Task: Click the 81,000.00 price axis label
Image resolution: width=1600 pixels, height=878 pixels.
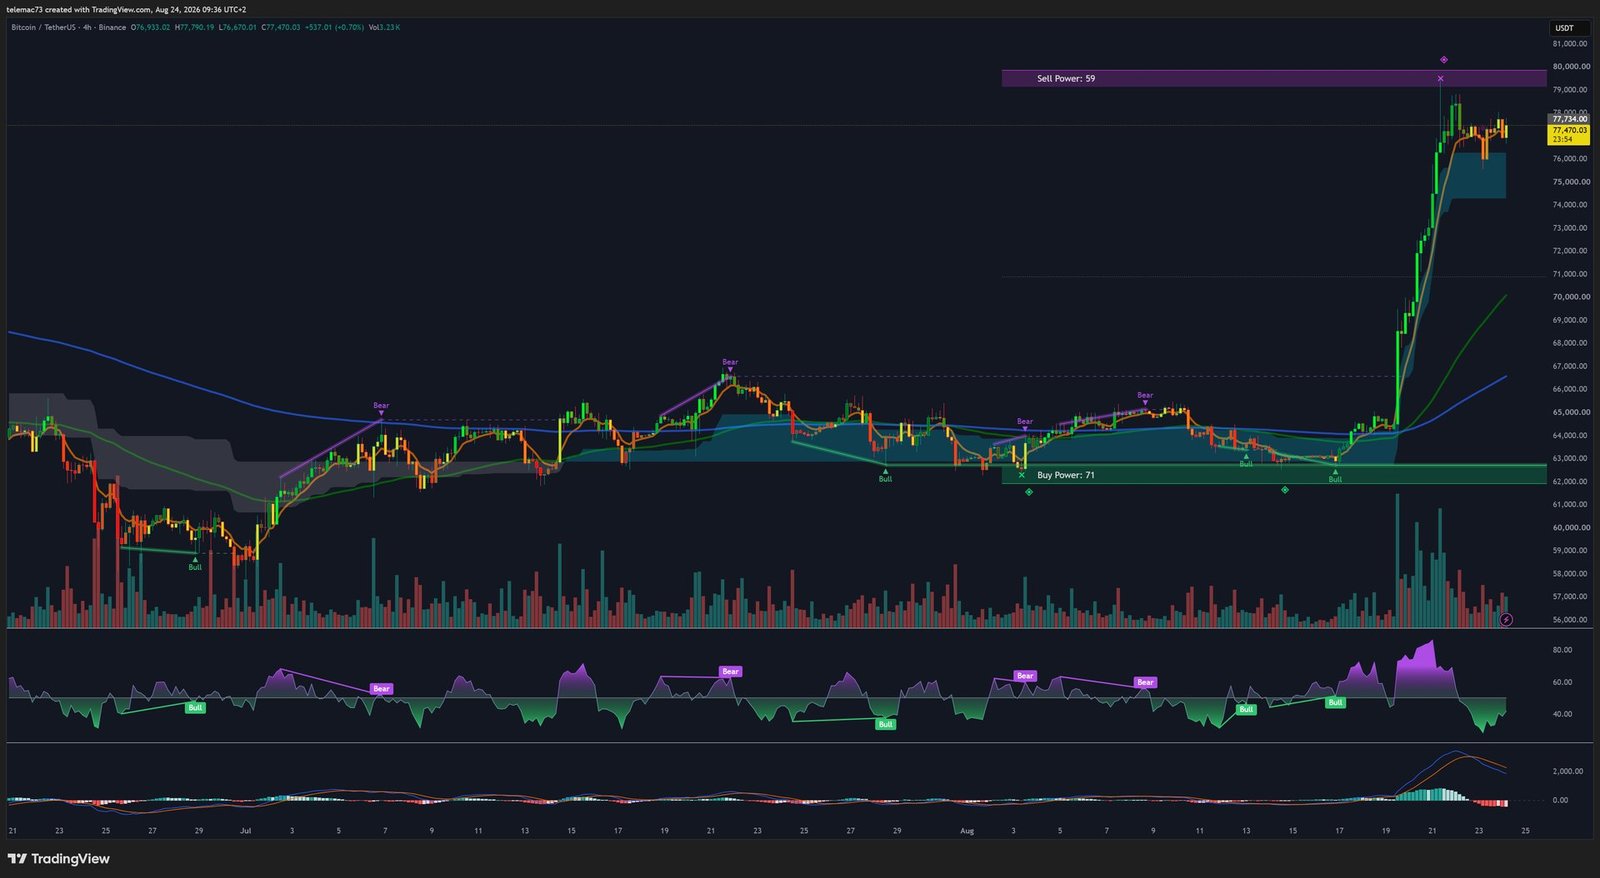Action: tap(1570, 44)
